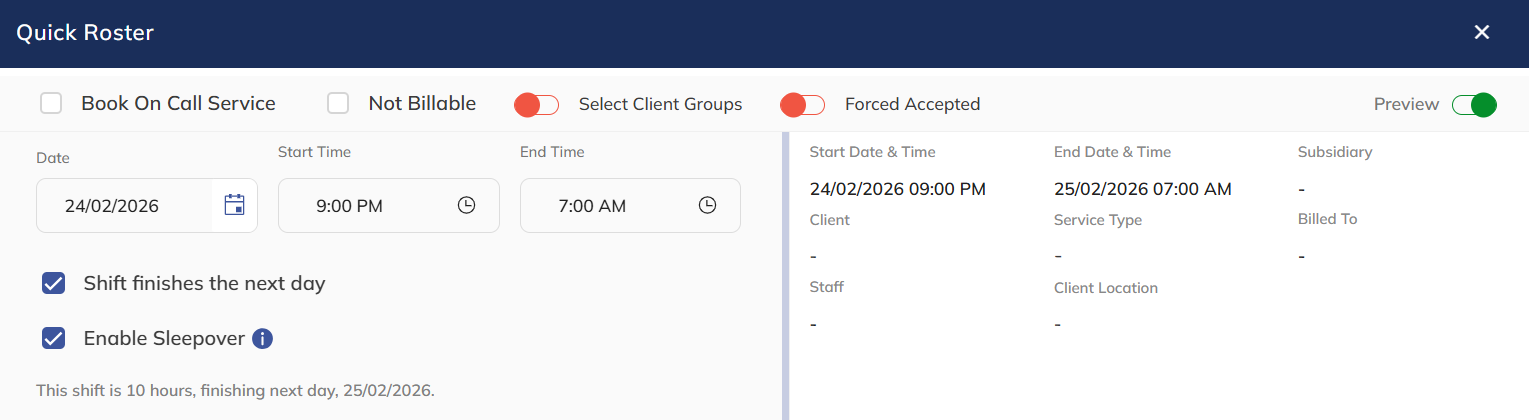Image resolution: width=1529 pixels, height=420 pixels.
Task: Click the preview start value 24/02/2026 09:00 PM
Action: click(x=897, y=189)
